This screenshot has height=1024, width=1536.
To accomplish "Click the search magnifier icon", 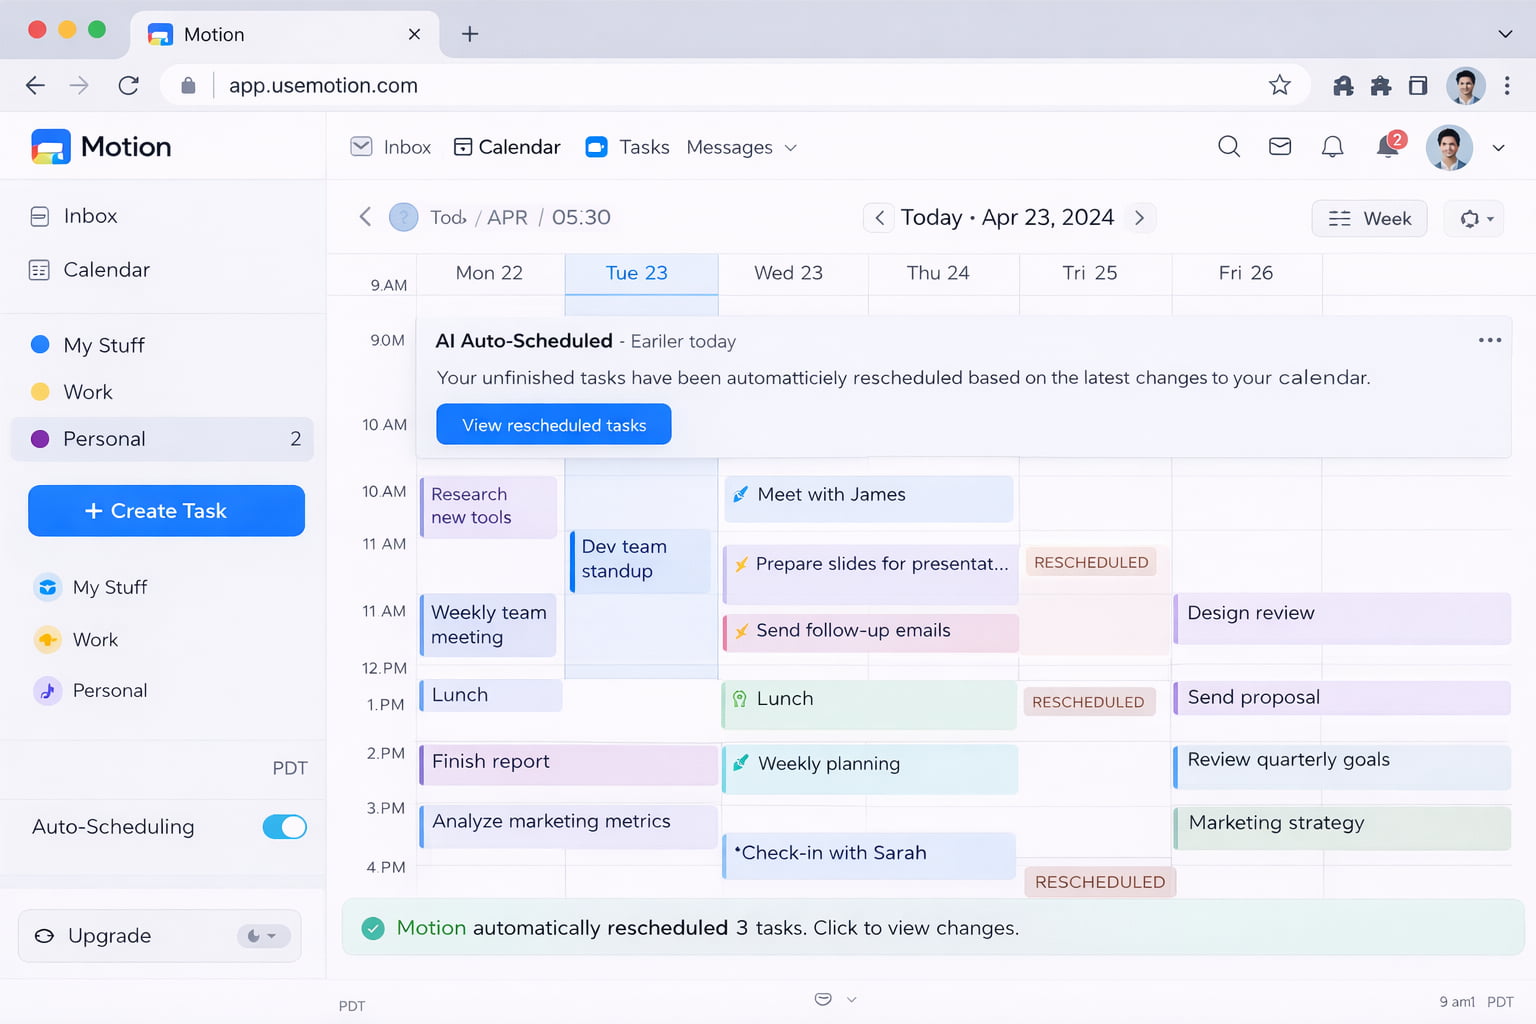I will [x=1229, y=147].
